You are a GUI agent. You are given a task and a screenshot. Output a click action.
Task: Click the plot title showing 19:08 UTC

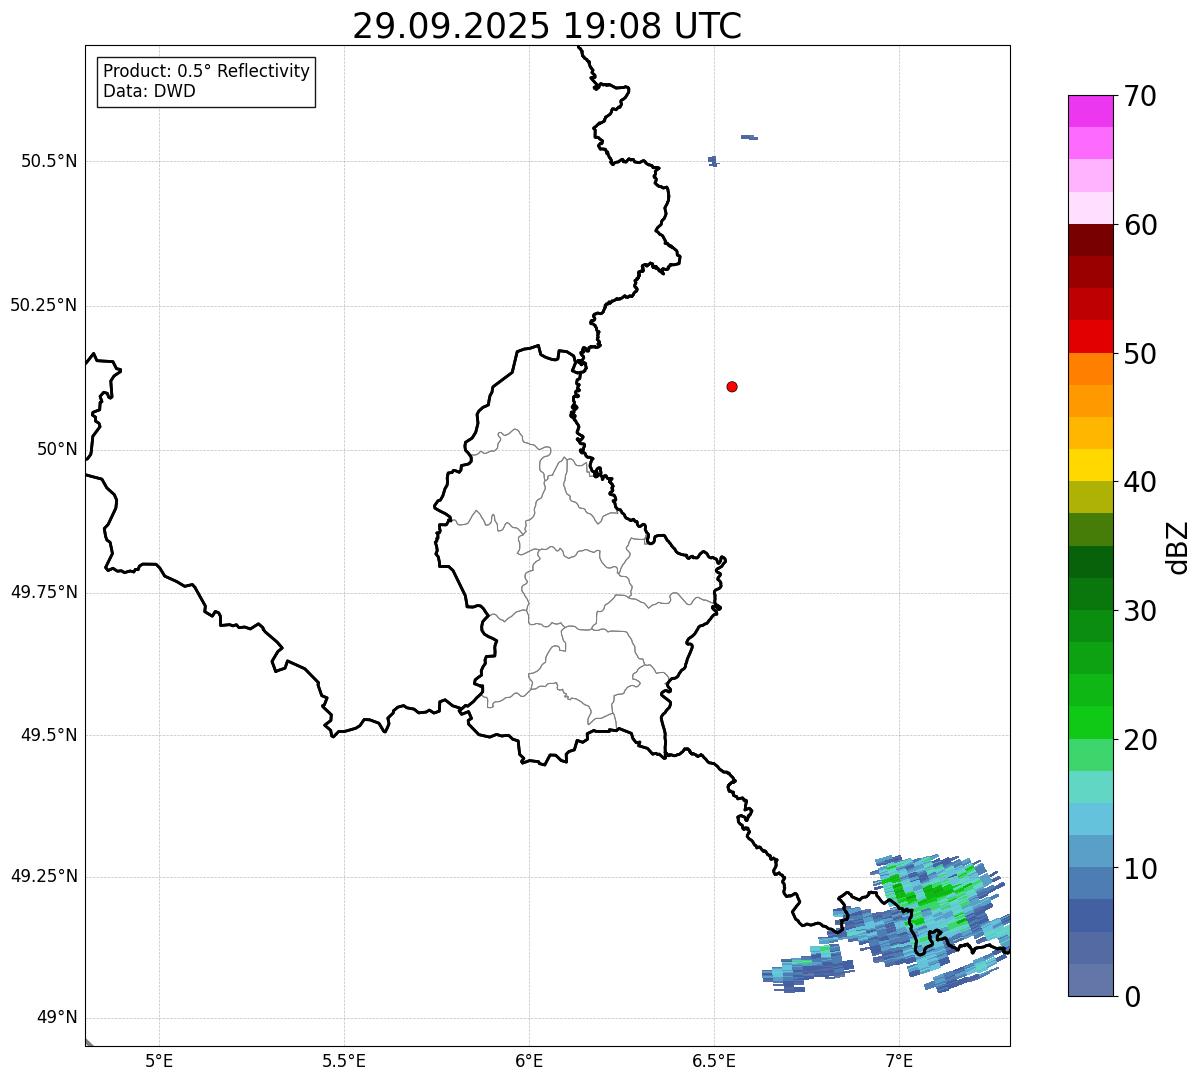[547, 26]
